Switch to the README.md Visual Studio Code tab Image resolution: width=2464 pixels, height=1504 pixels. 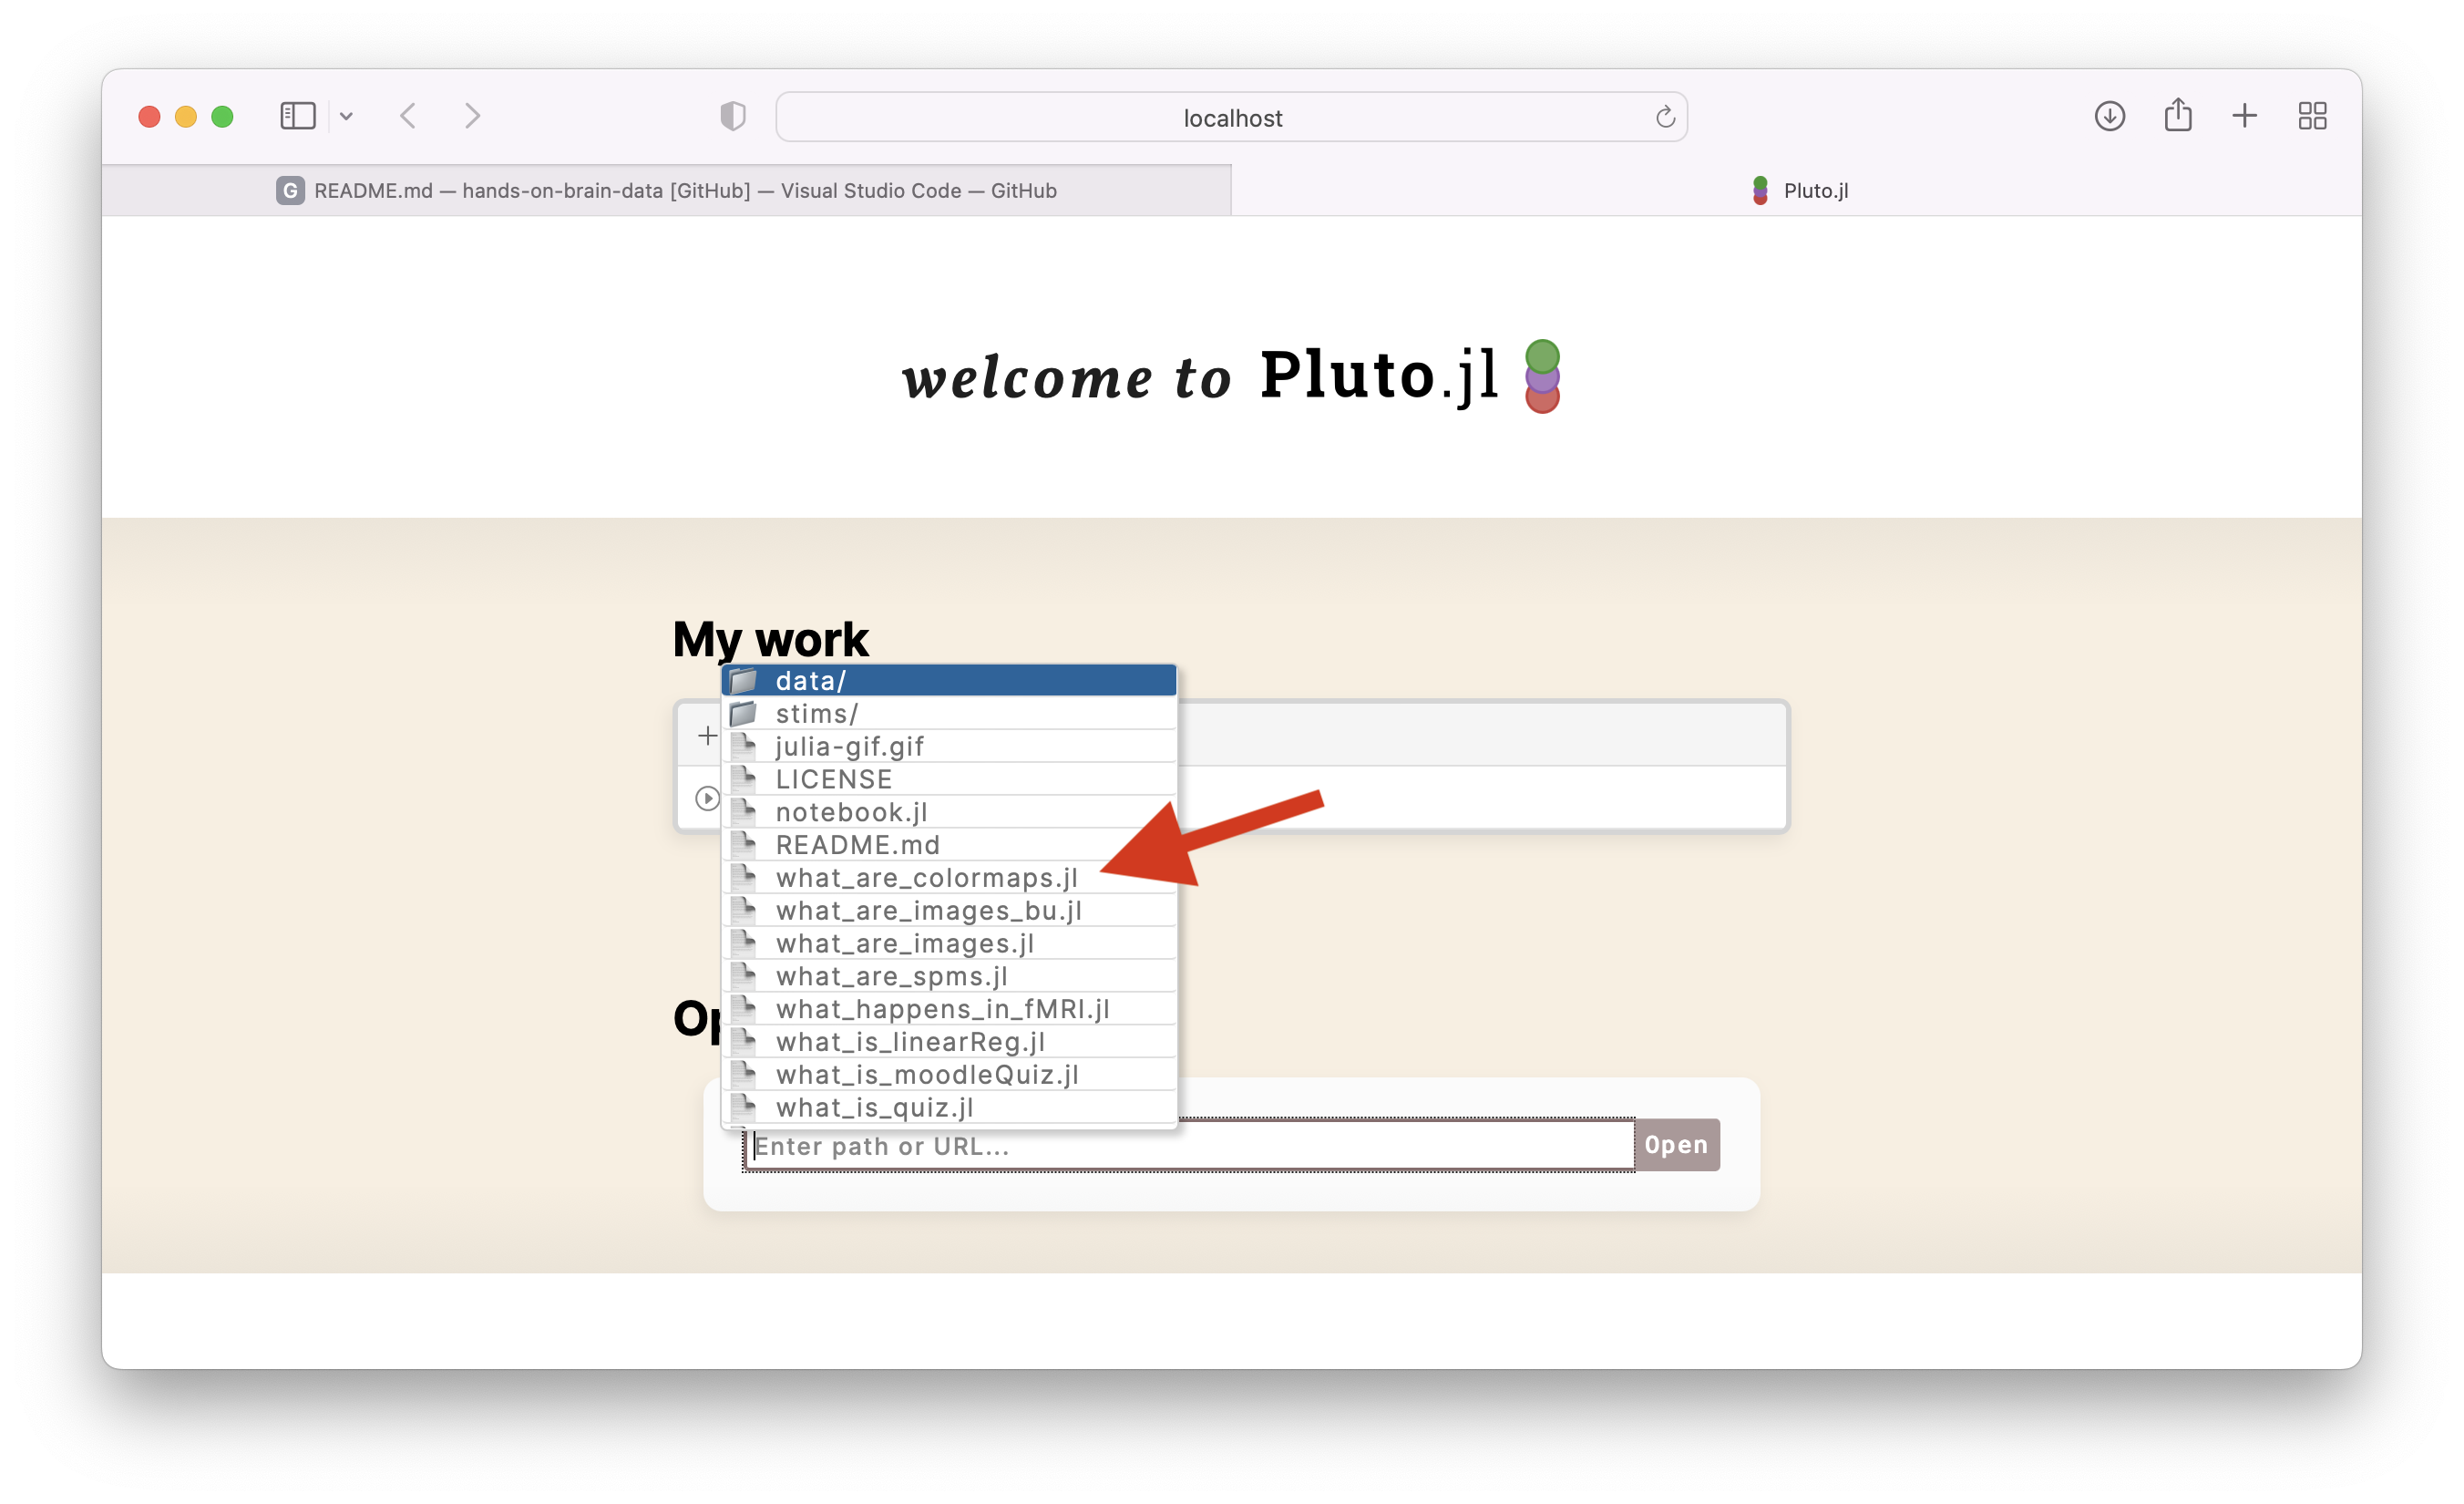666,191
